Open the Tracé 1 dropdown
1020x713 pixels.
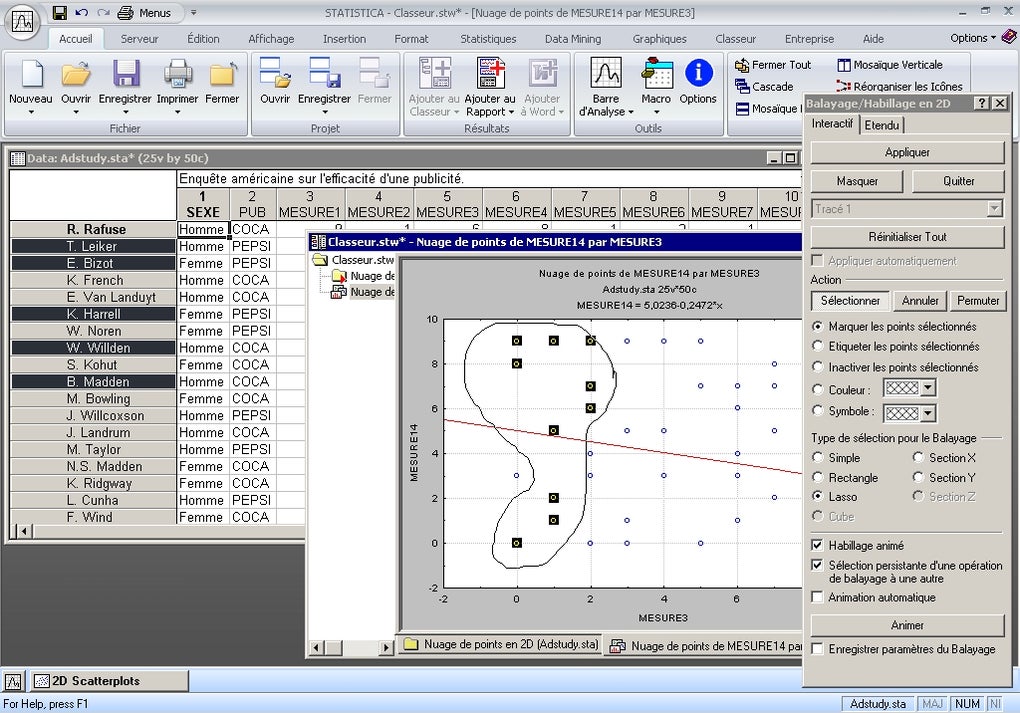(x=994, y=209)
